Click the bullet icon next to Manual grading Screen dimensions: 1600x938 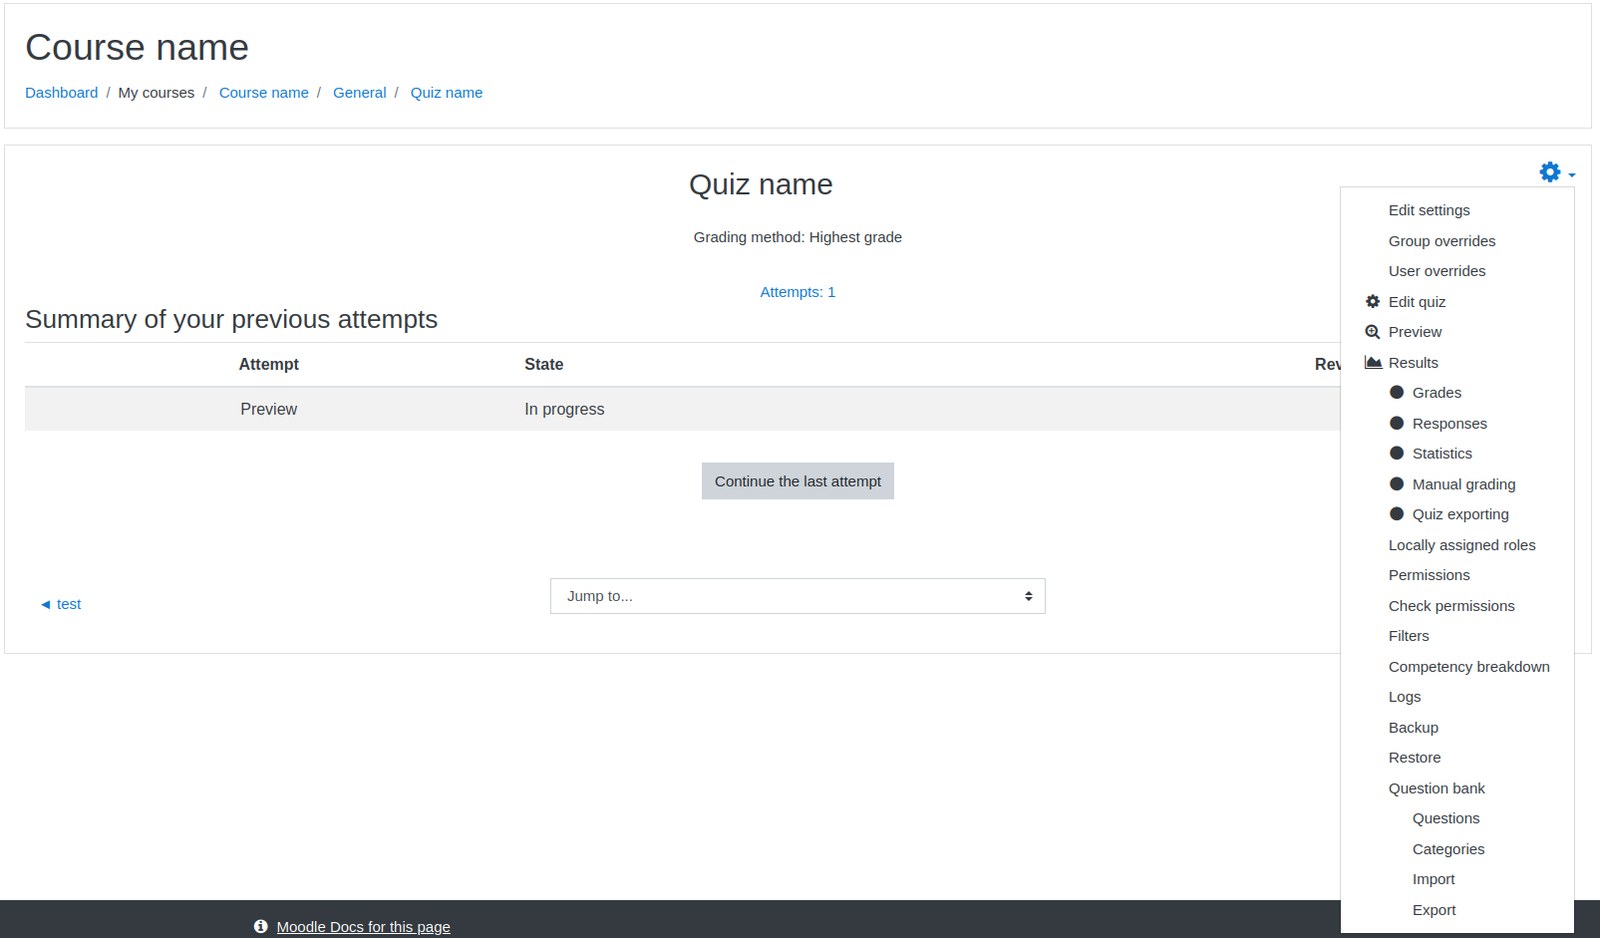click(x=1397, y=484)
